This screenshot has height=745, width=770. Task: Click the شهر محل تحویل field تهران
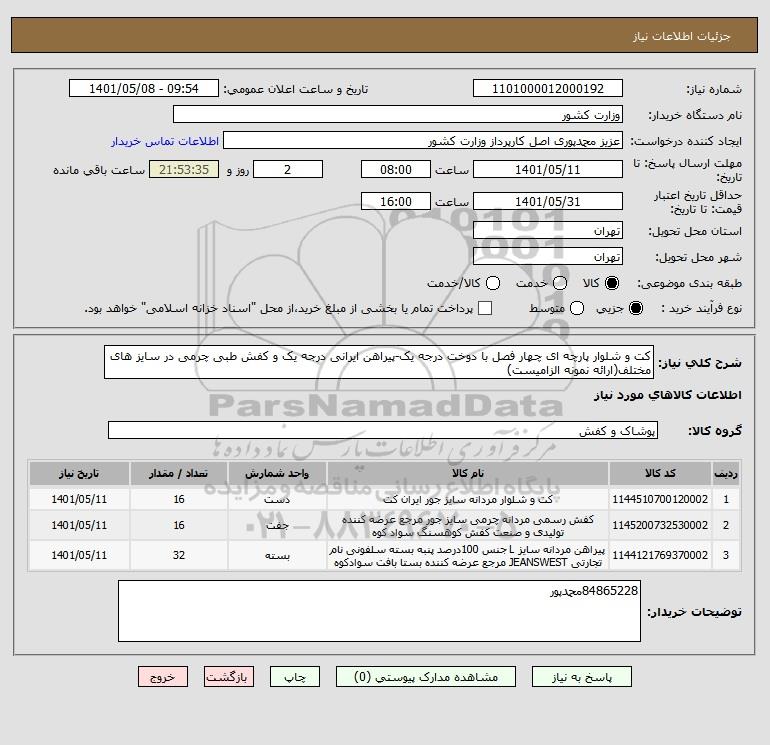[548, 256]
